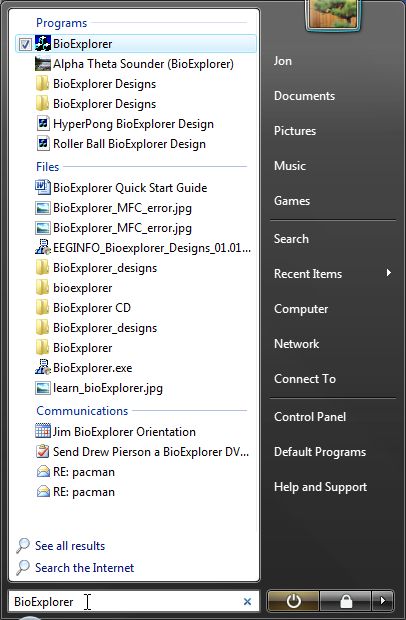This screenshot has height=620, width=406.
Task: Open the Network item
Action: [x=296, y=344]
